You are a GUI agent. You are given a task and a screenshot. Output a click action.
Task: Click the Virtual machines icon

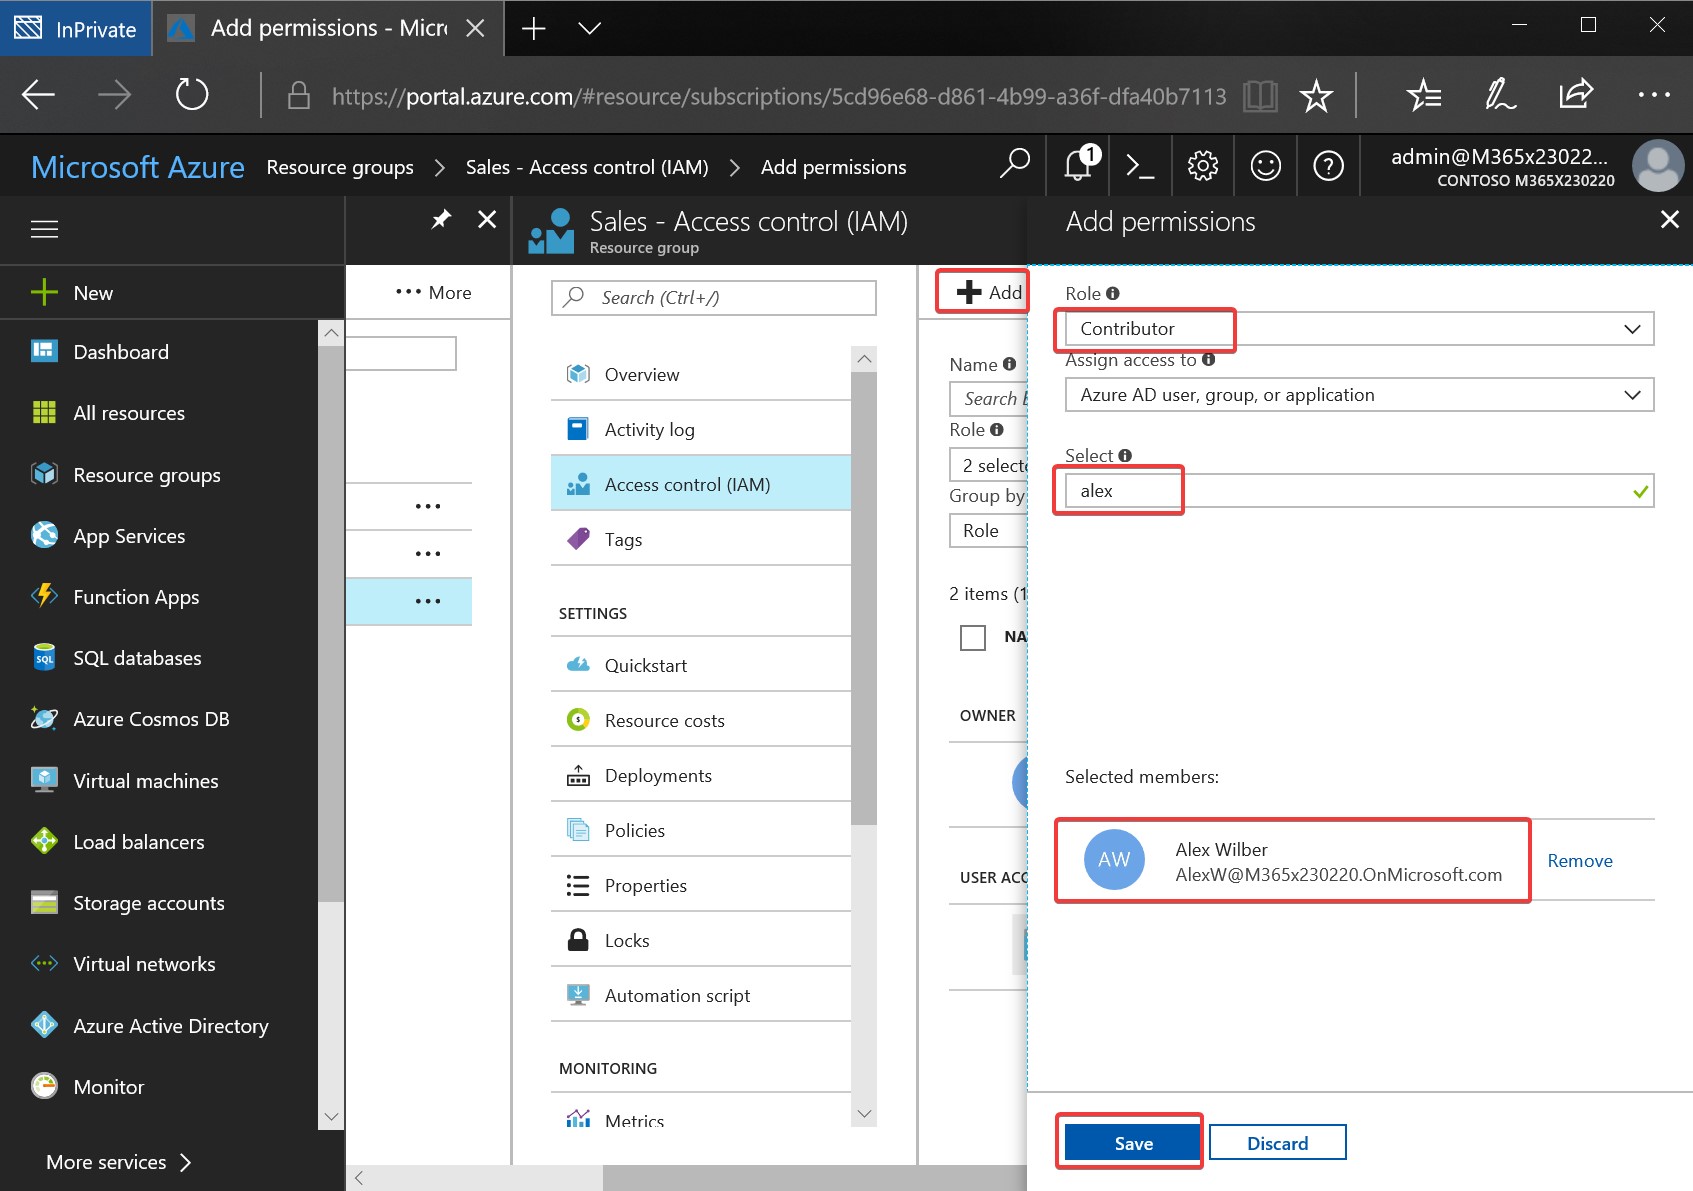point(44,780)
